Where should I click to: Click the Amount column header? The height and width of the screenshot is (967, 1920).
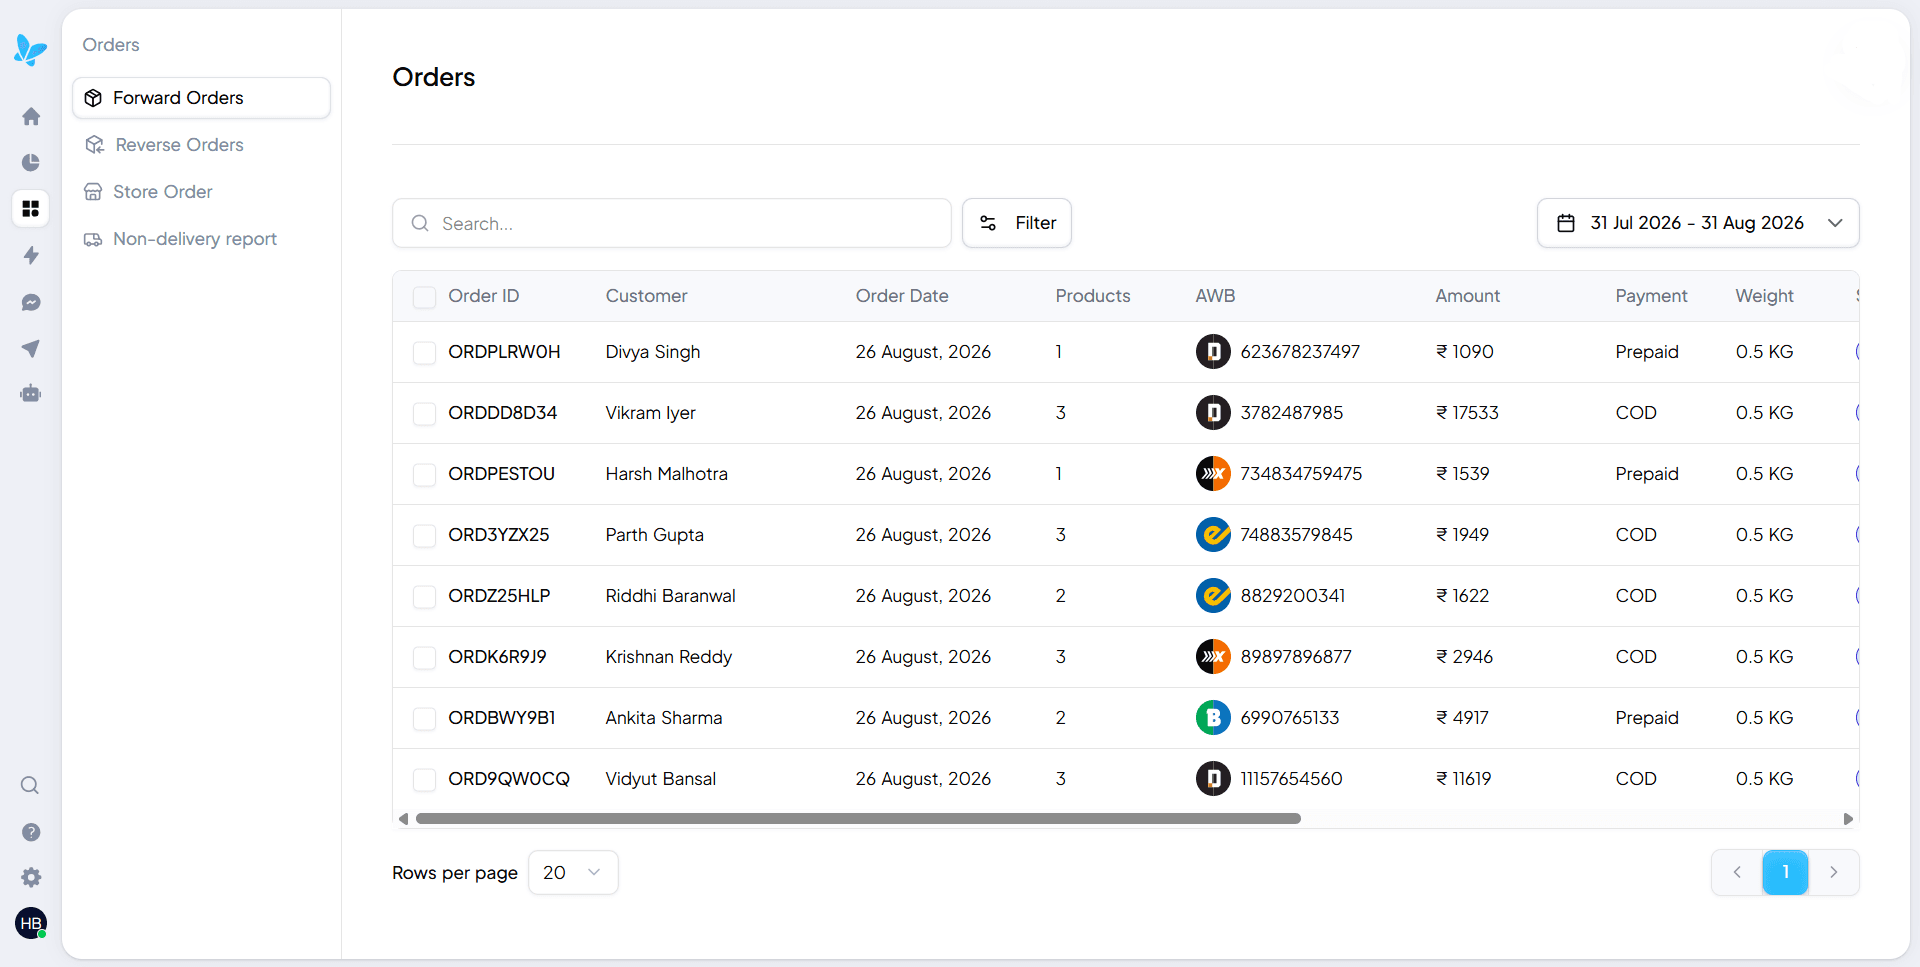pyautogui.click(x=1468, y=296)
